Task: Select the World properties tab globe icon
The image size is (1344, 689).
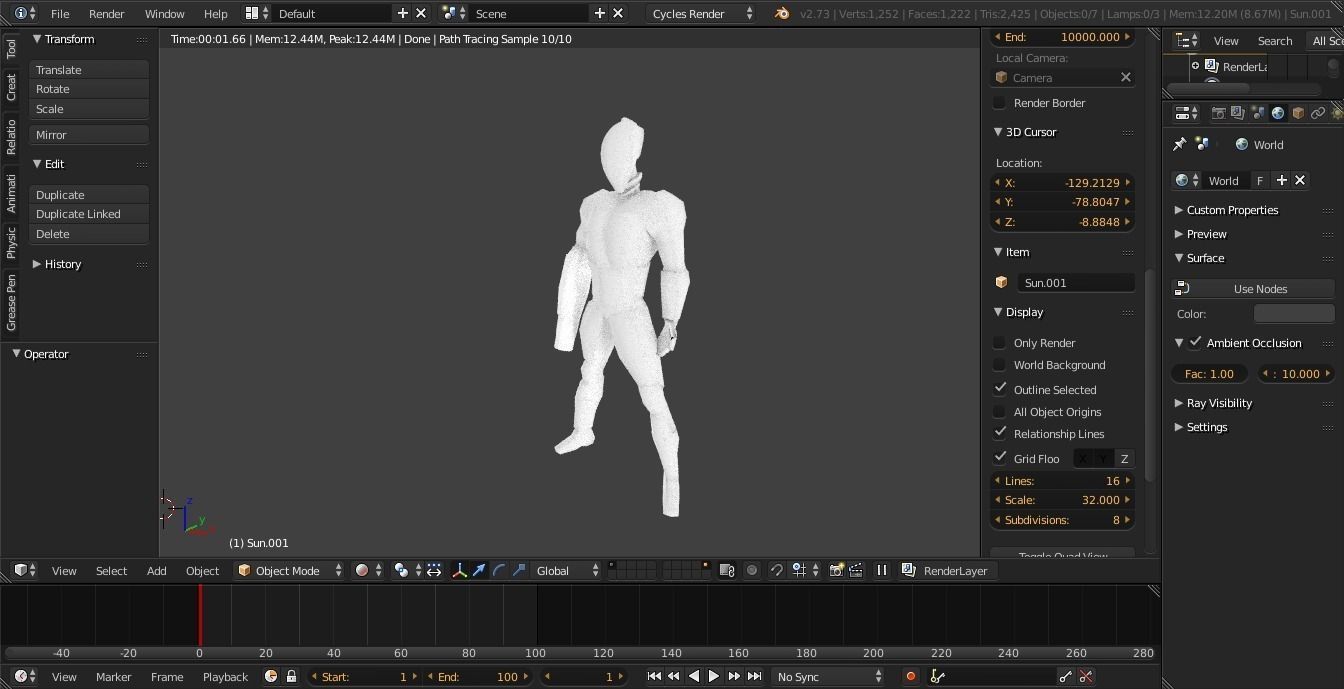Action: (x=1277, y=113)
